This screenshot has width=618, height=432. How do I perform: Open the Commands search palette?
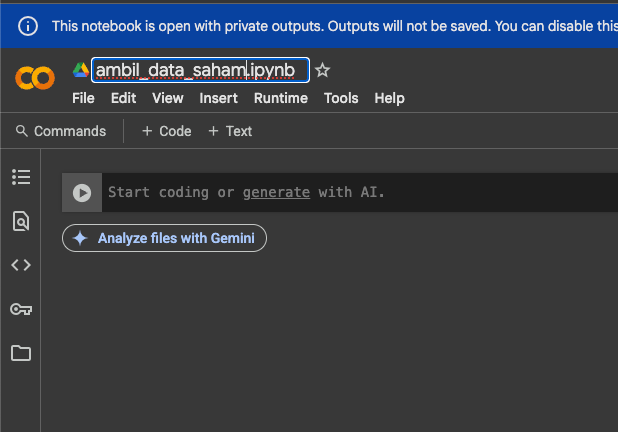point(61,131)
